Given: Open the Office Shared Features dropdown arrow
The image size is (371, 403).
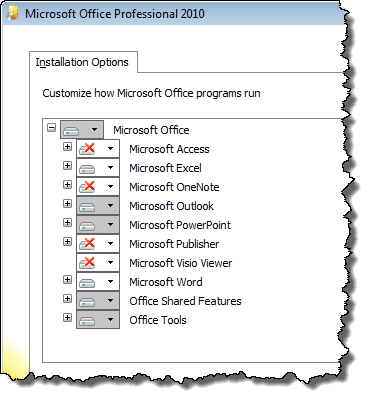Looking at the screenshot, I should (111, 301).
